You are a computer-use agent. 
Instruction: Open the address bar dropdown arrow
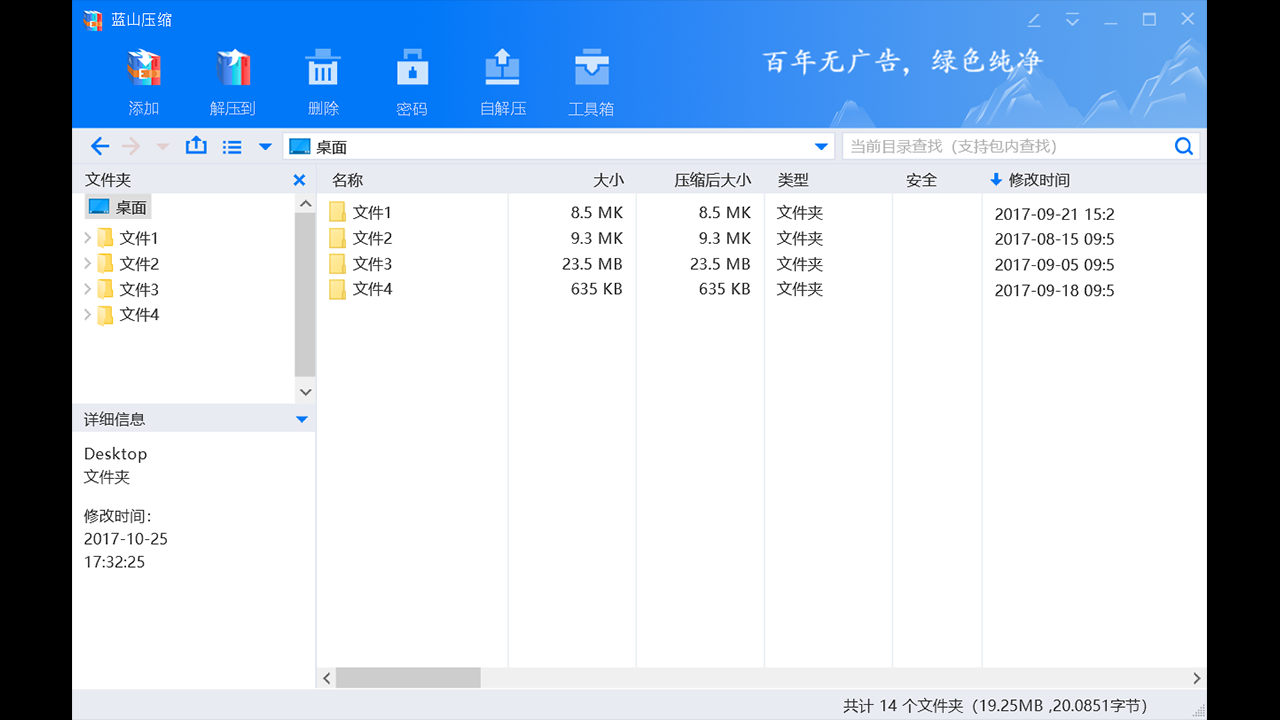[820, 145]
